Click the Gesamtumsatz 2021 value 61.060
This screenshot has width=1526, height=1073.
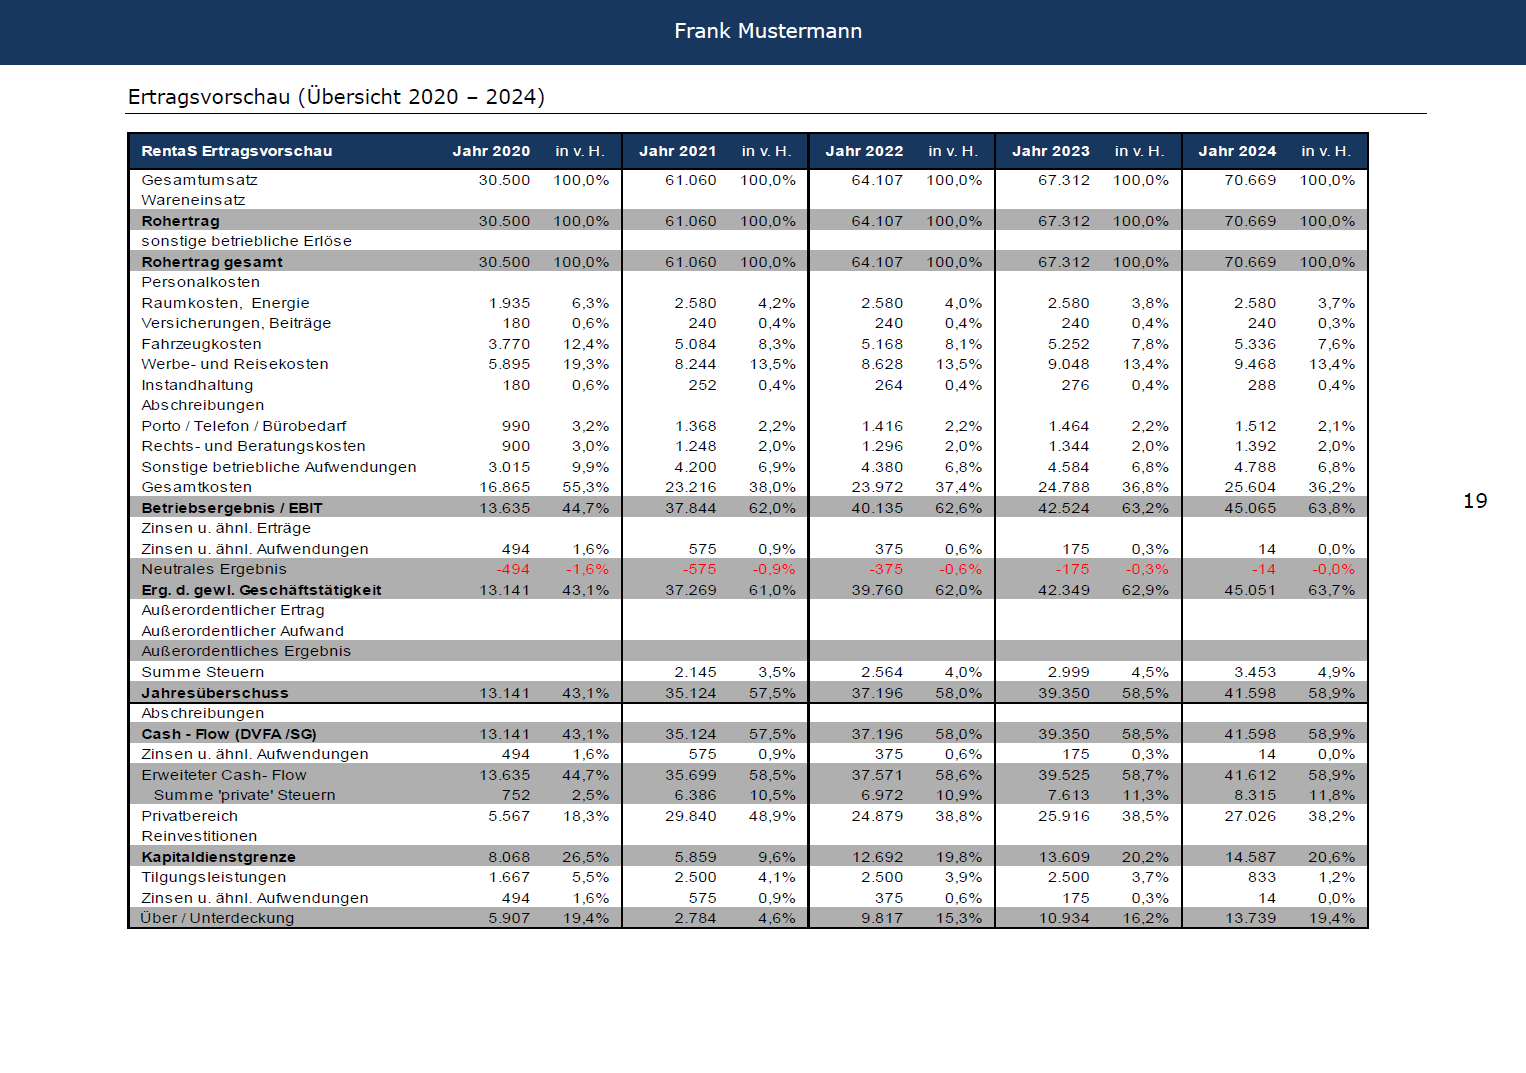[x=691, y=180]
